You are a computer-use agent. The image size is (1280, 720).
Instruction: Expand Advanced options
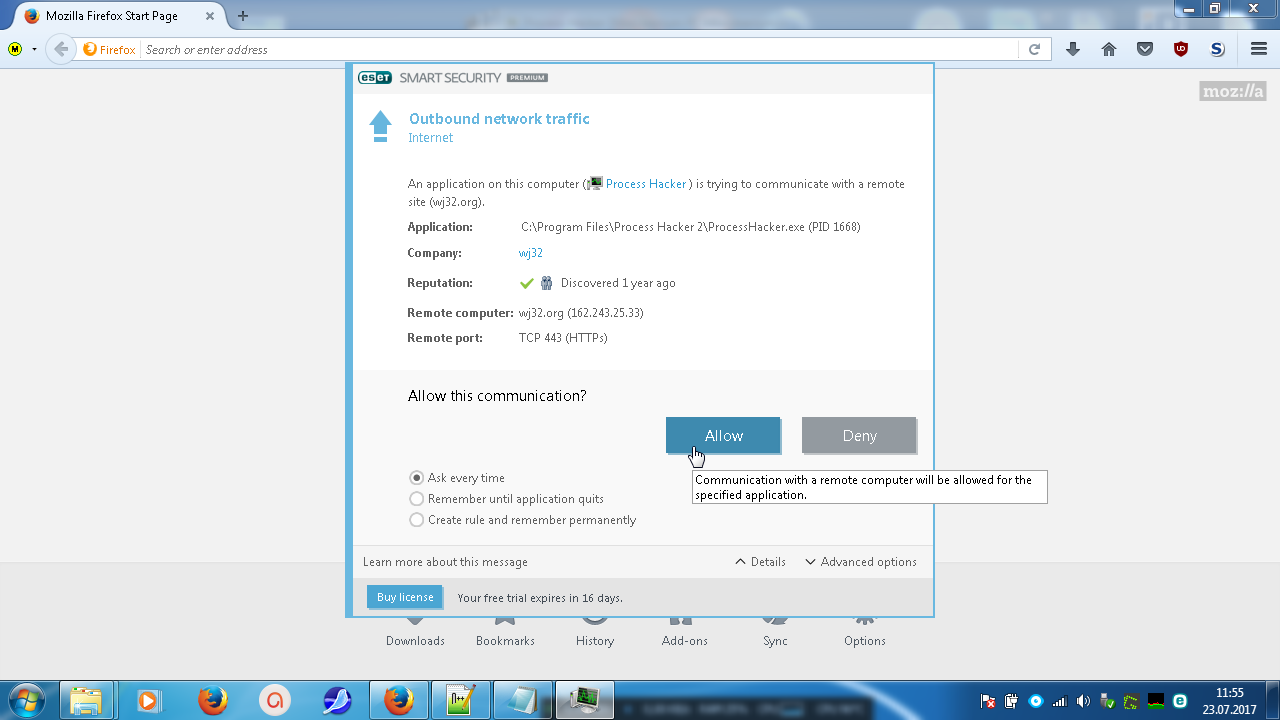pyautogui.click(x=861, y=562)
